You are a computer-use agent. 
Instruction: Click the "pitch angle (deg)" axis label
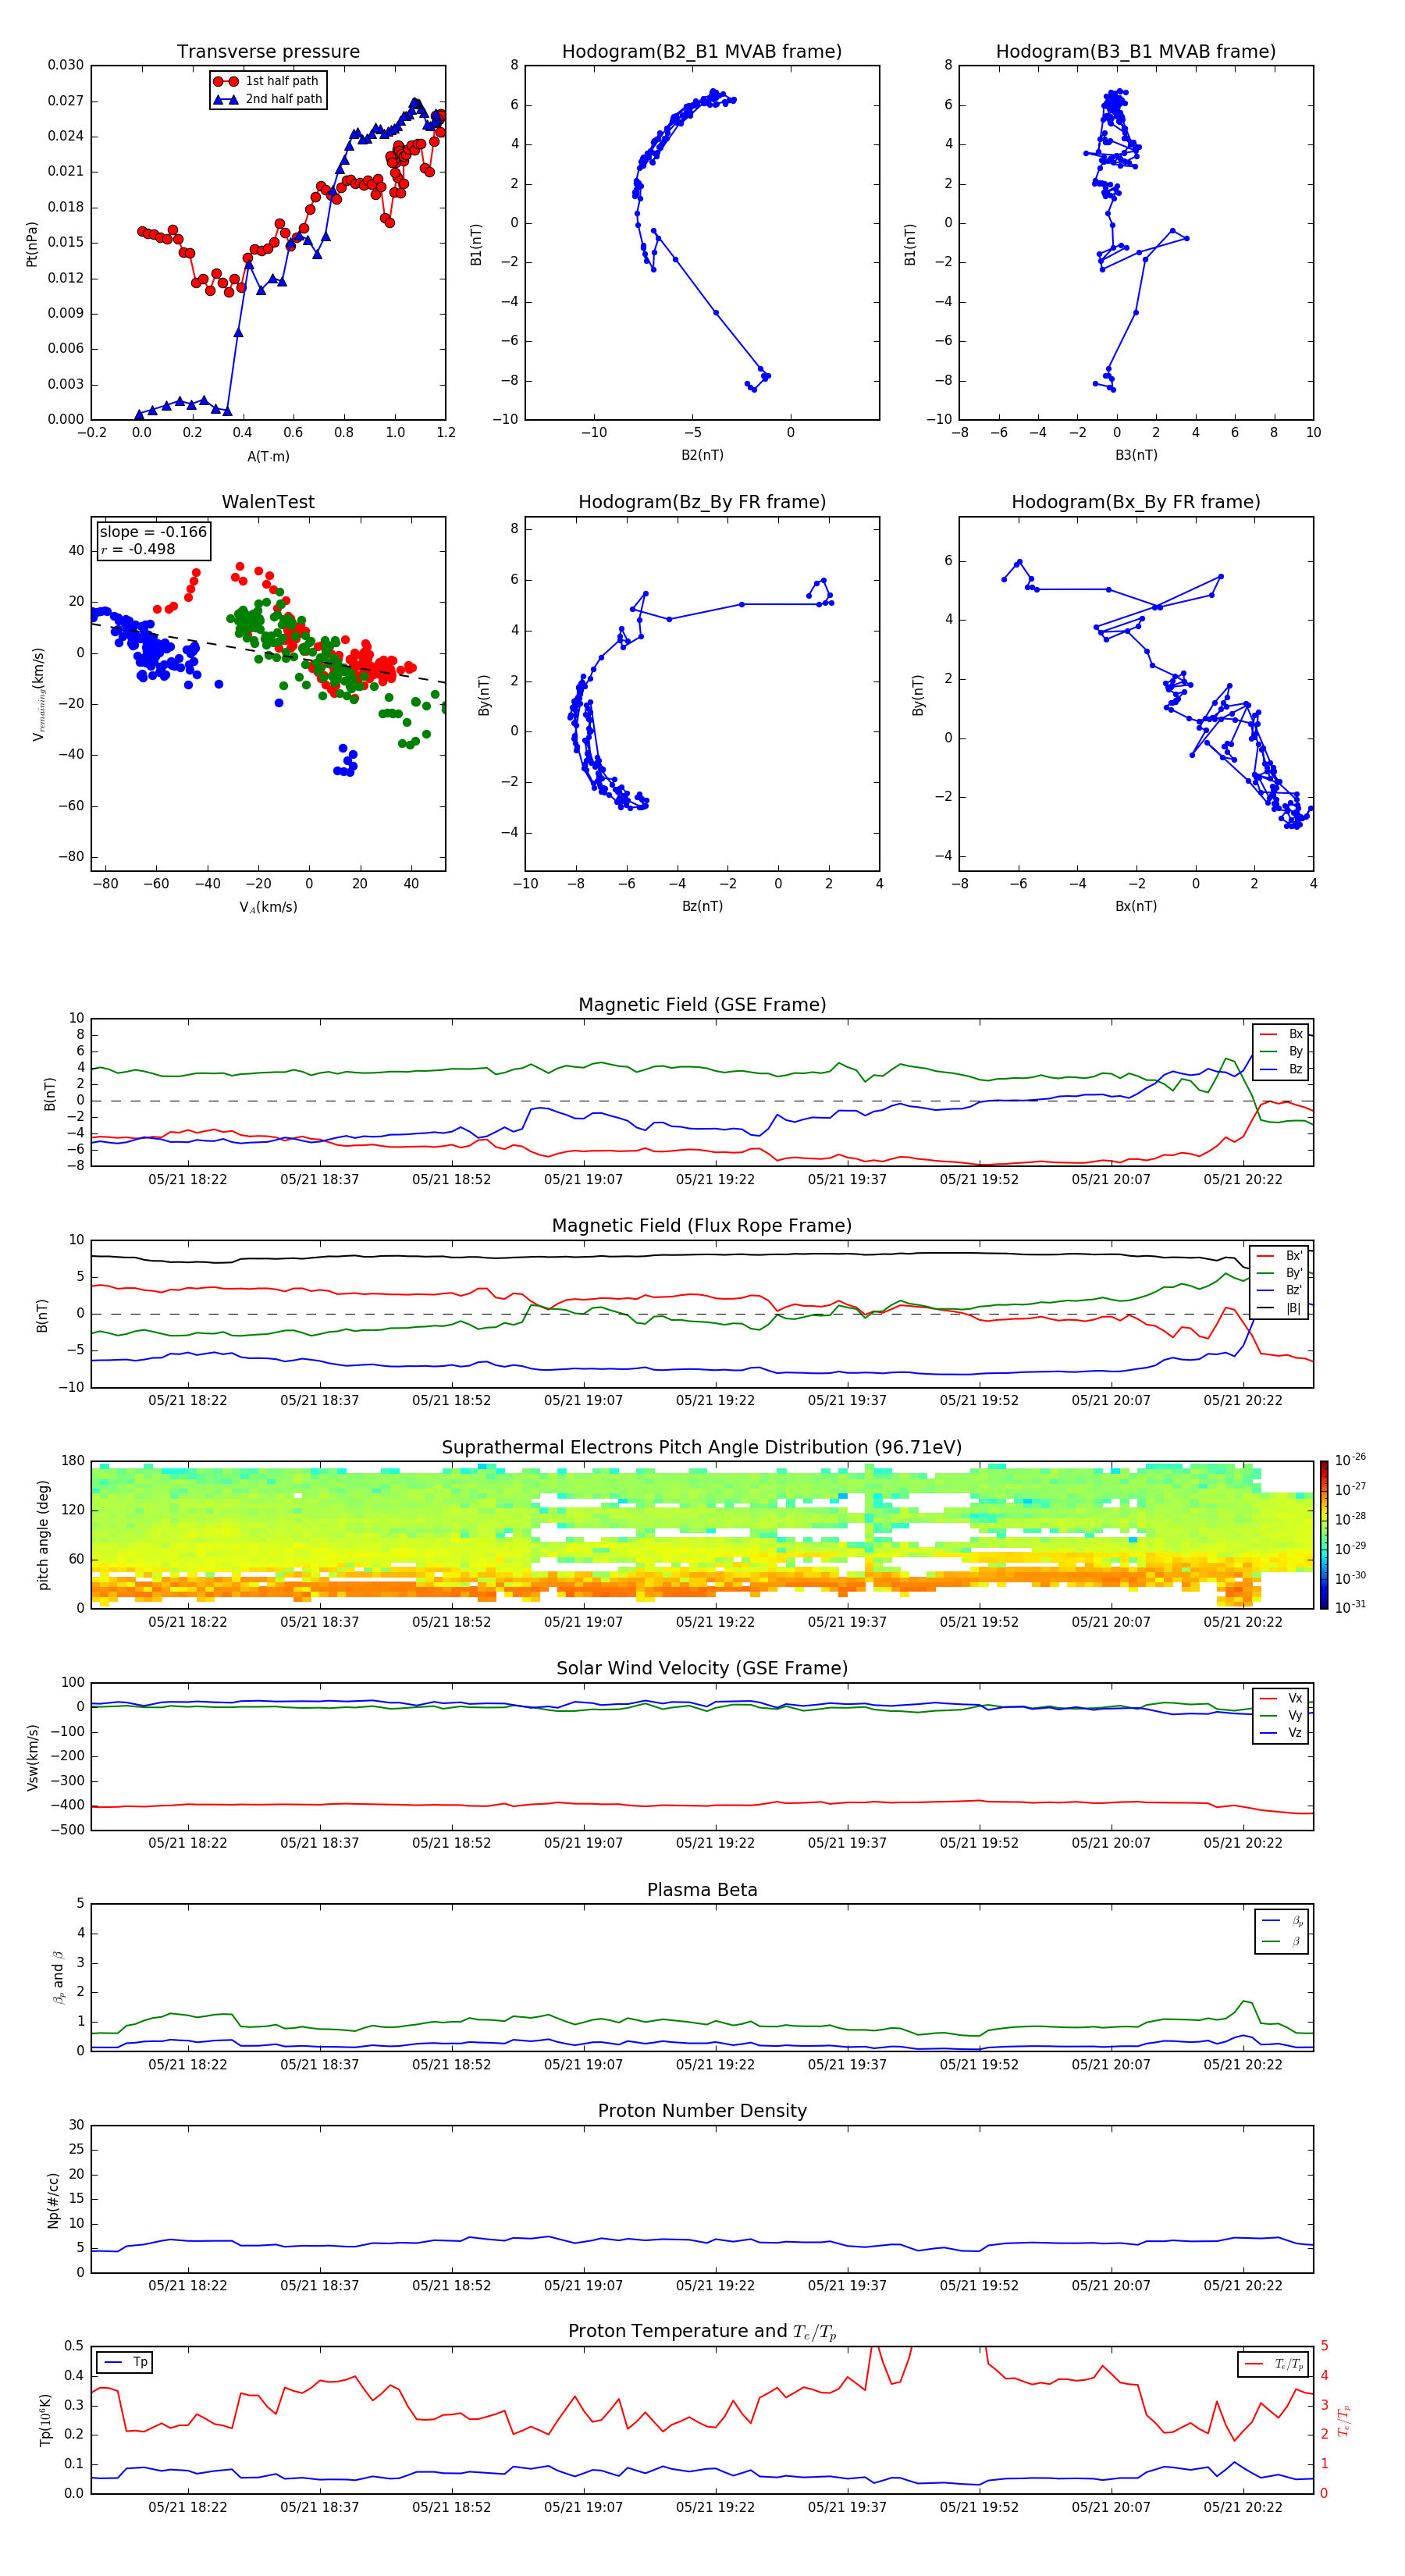pos(43,1535)
